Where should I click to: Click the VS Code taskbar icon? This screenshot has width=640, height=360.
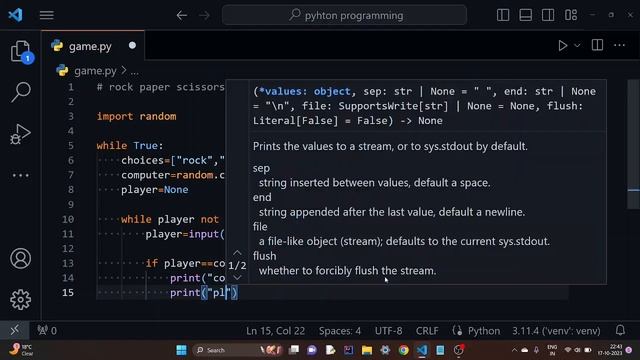[422, 350]
